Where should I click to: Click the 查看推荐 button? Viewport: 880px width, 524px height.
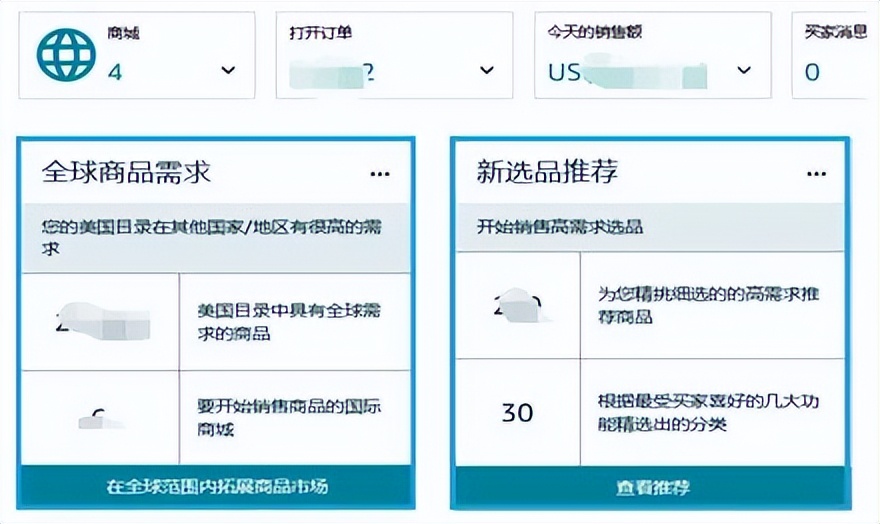click(652, 487)
